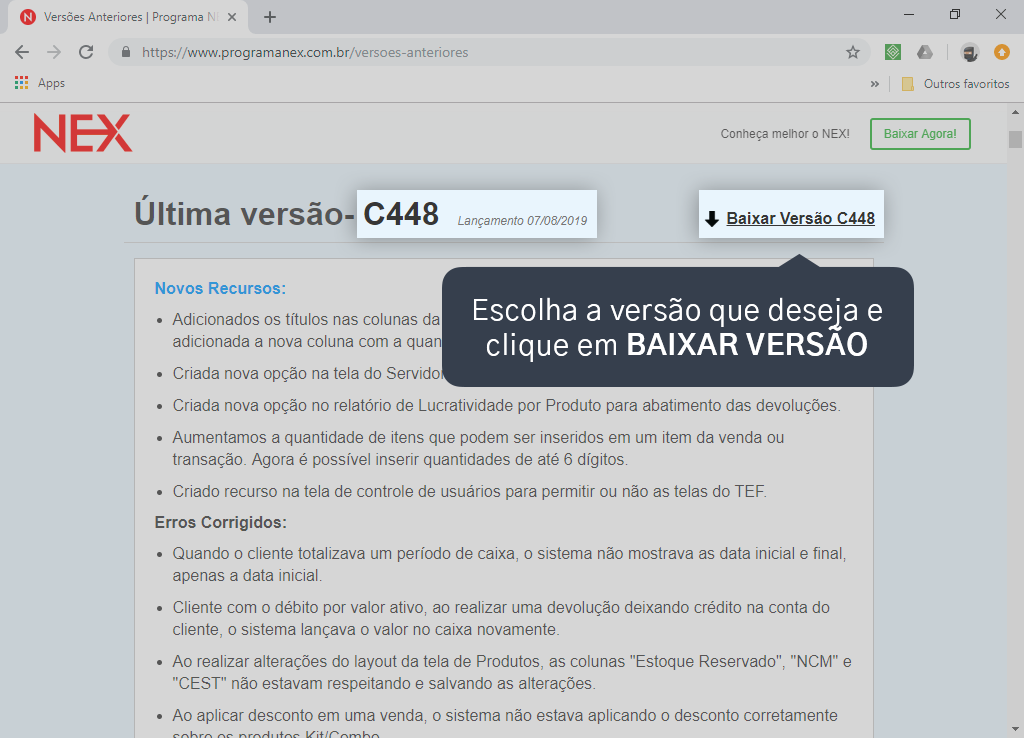Go back to the previous page
Image resolution: width=1024 pixels, height=738 pixels.
(x=22, y=51)
